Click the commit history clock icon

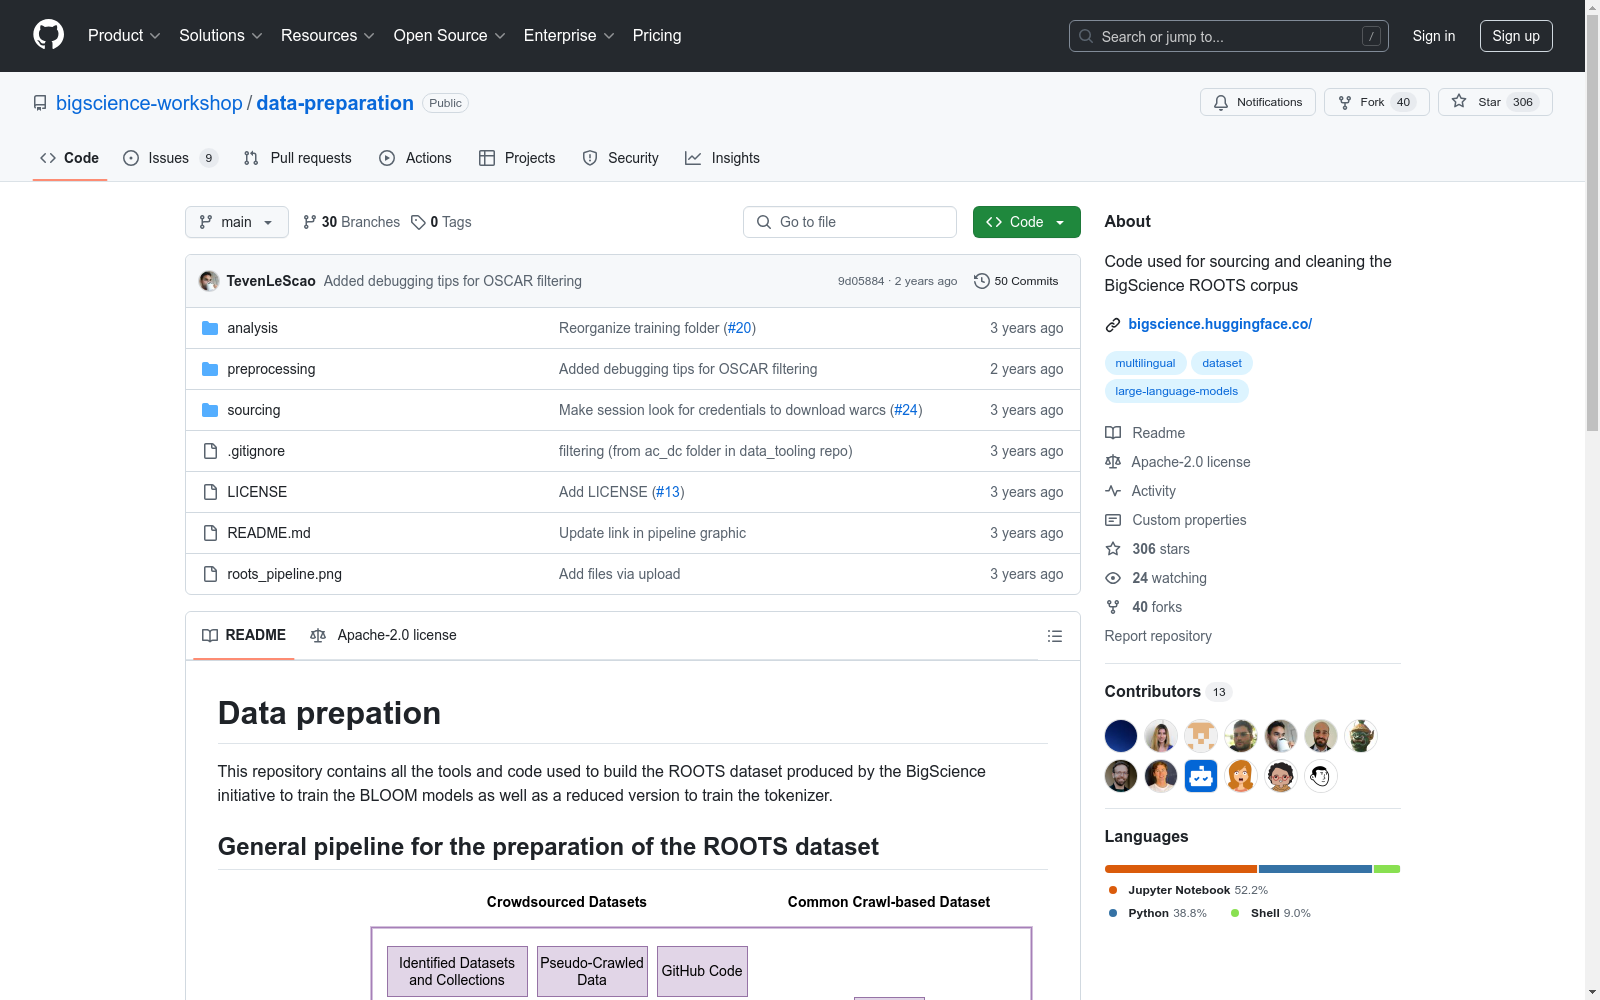click(x=982, y=281)
